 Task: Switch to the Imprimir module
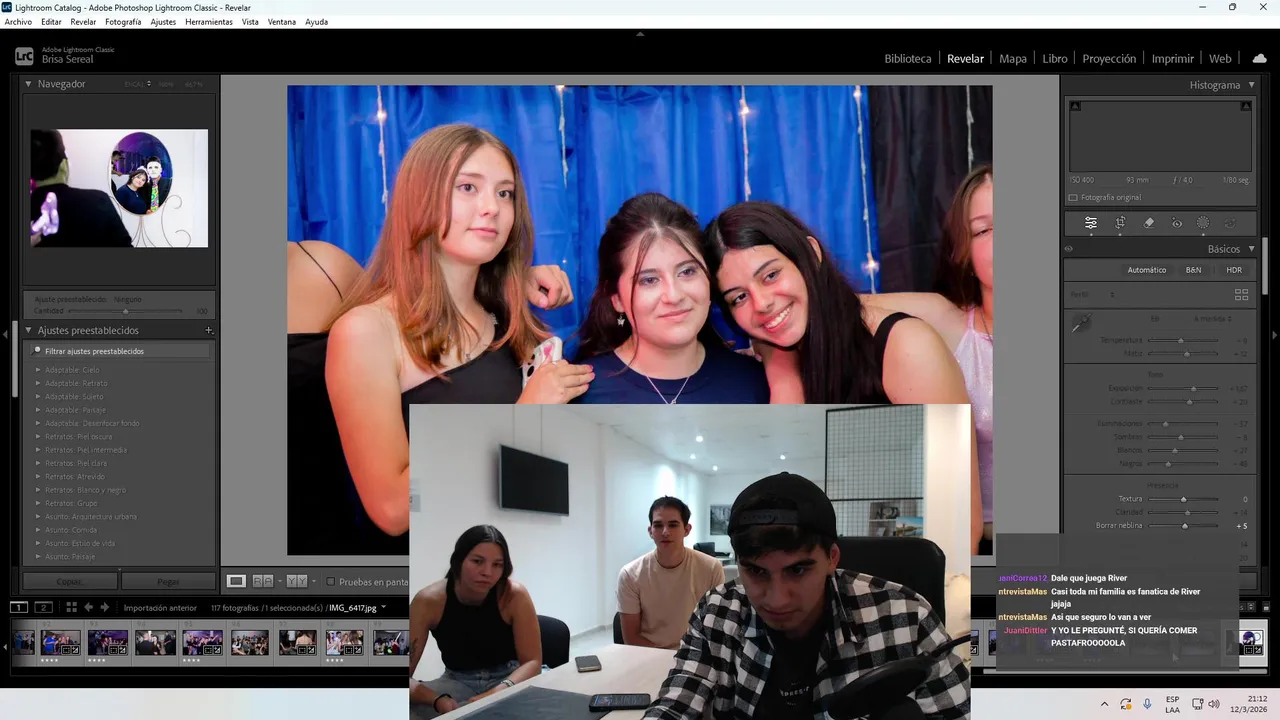point(1172,59)
